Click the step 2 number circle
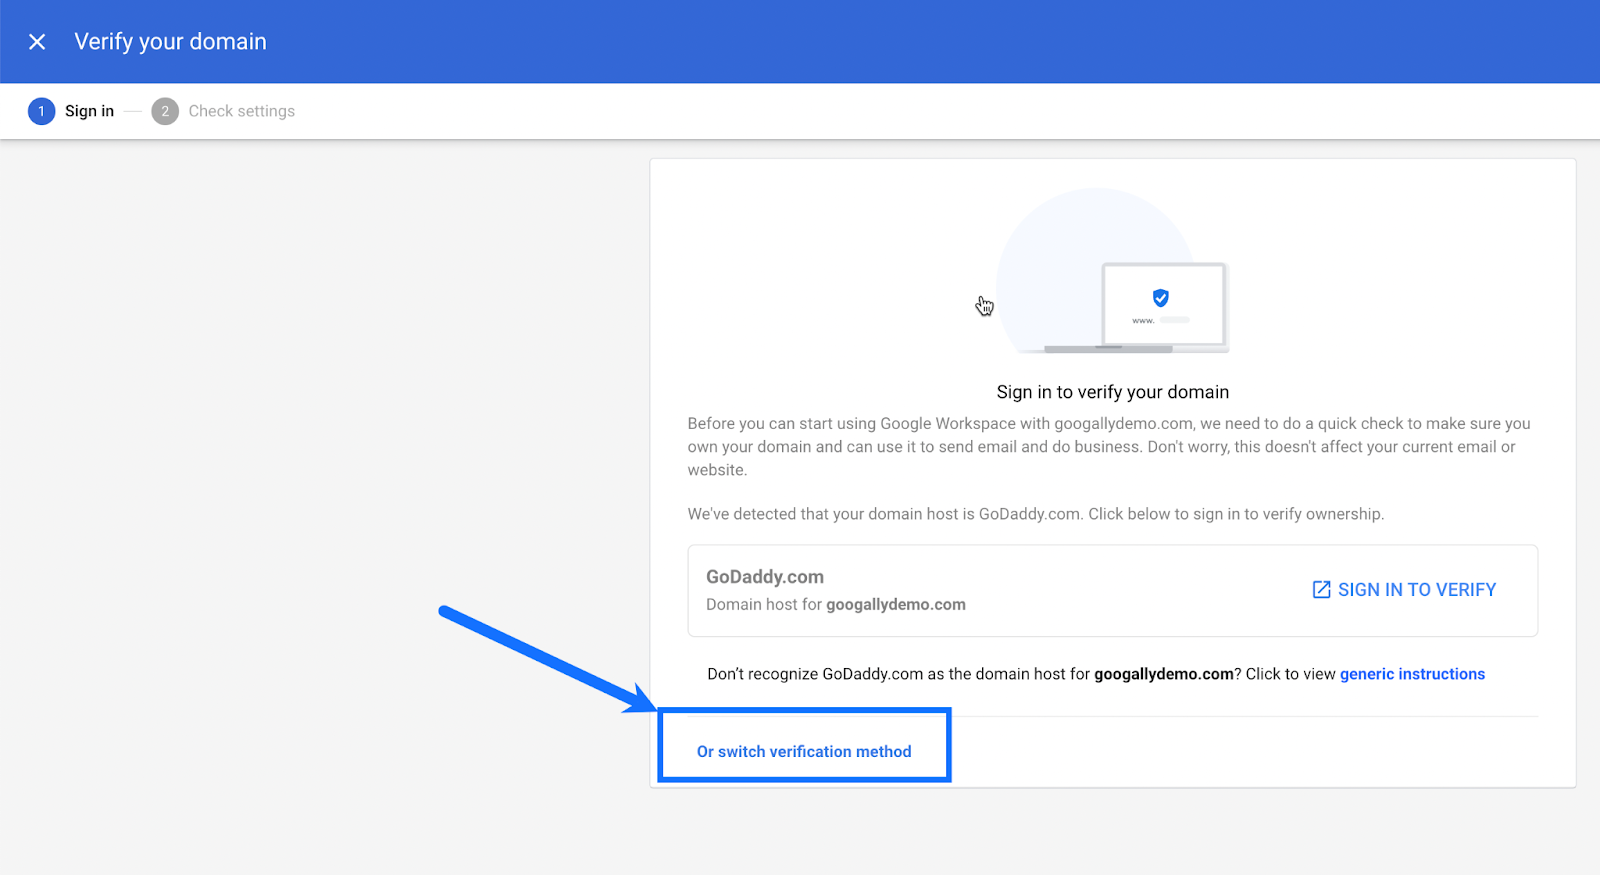The width and height of the screenshot is (1600, 875). (165, 111)
